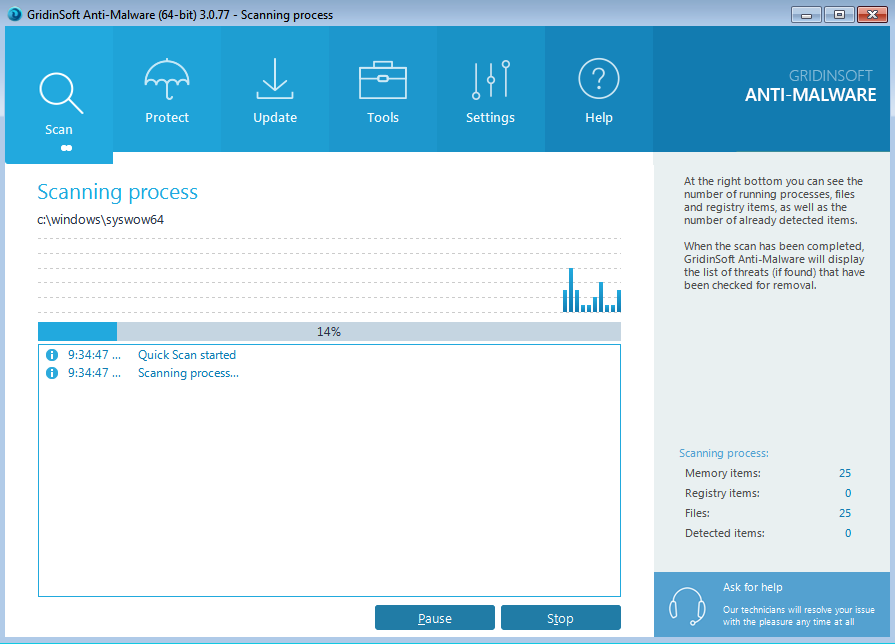This screenshot has width=895, height=644.
Task: Click info icon beside Quick Scan started
Action: pyautogui.click(x=52, y=355)
